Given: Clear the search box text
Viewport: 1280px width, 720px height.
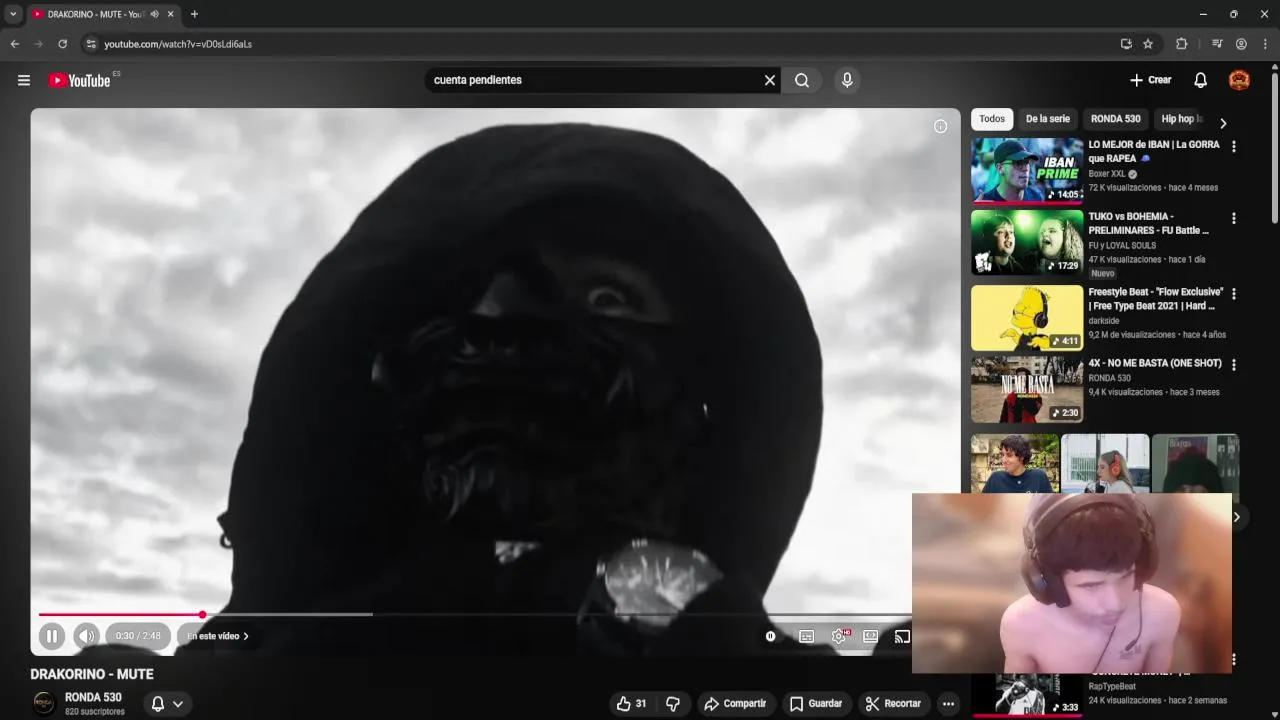Looking at the screenshot, I should click(x=770, y=80).
